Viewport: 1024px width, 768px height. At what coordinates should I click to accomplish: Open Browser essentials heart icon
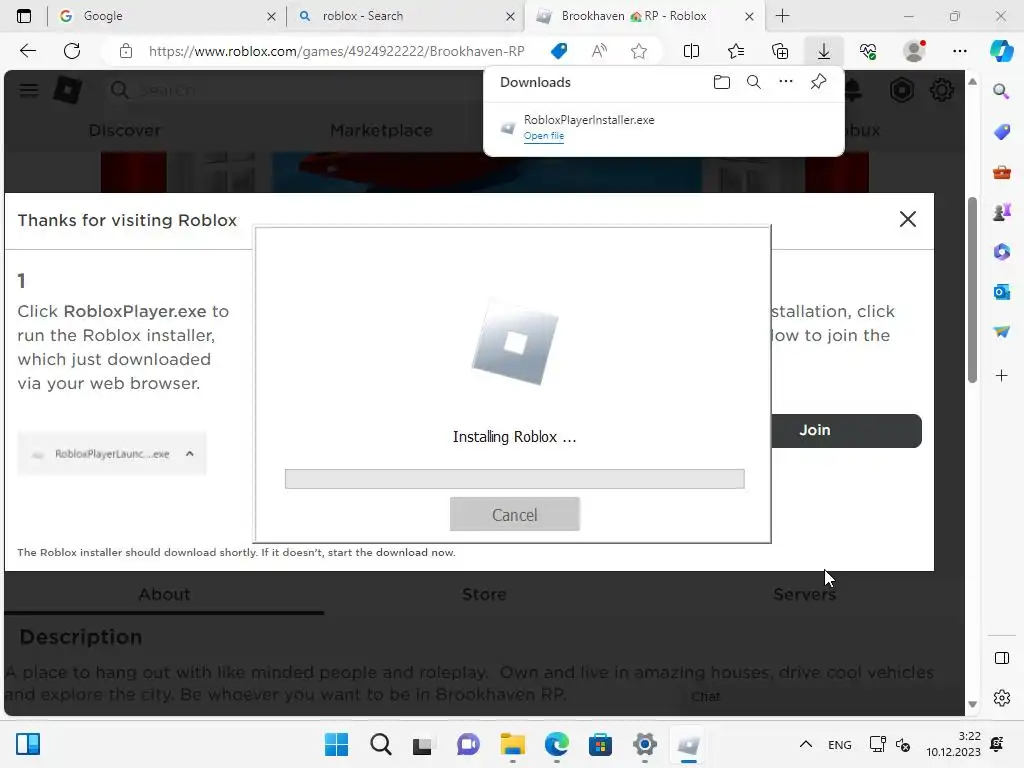(868, 51)
